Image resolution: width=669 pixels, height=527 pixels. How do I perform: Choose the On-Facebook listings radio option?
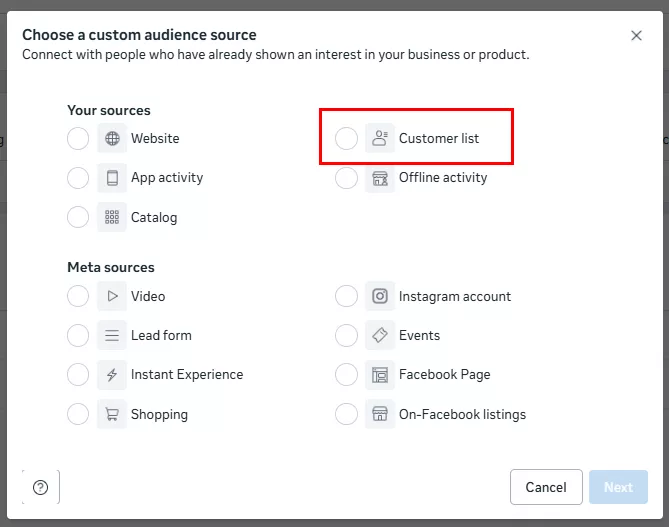(x=346, y=414)
